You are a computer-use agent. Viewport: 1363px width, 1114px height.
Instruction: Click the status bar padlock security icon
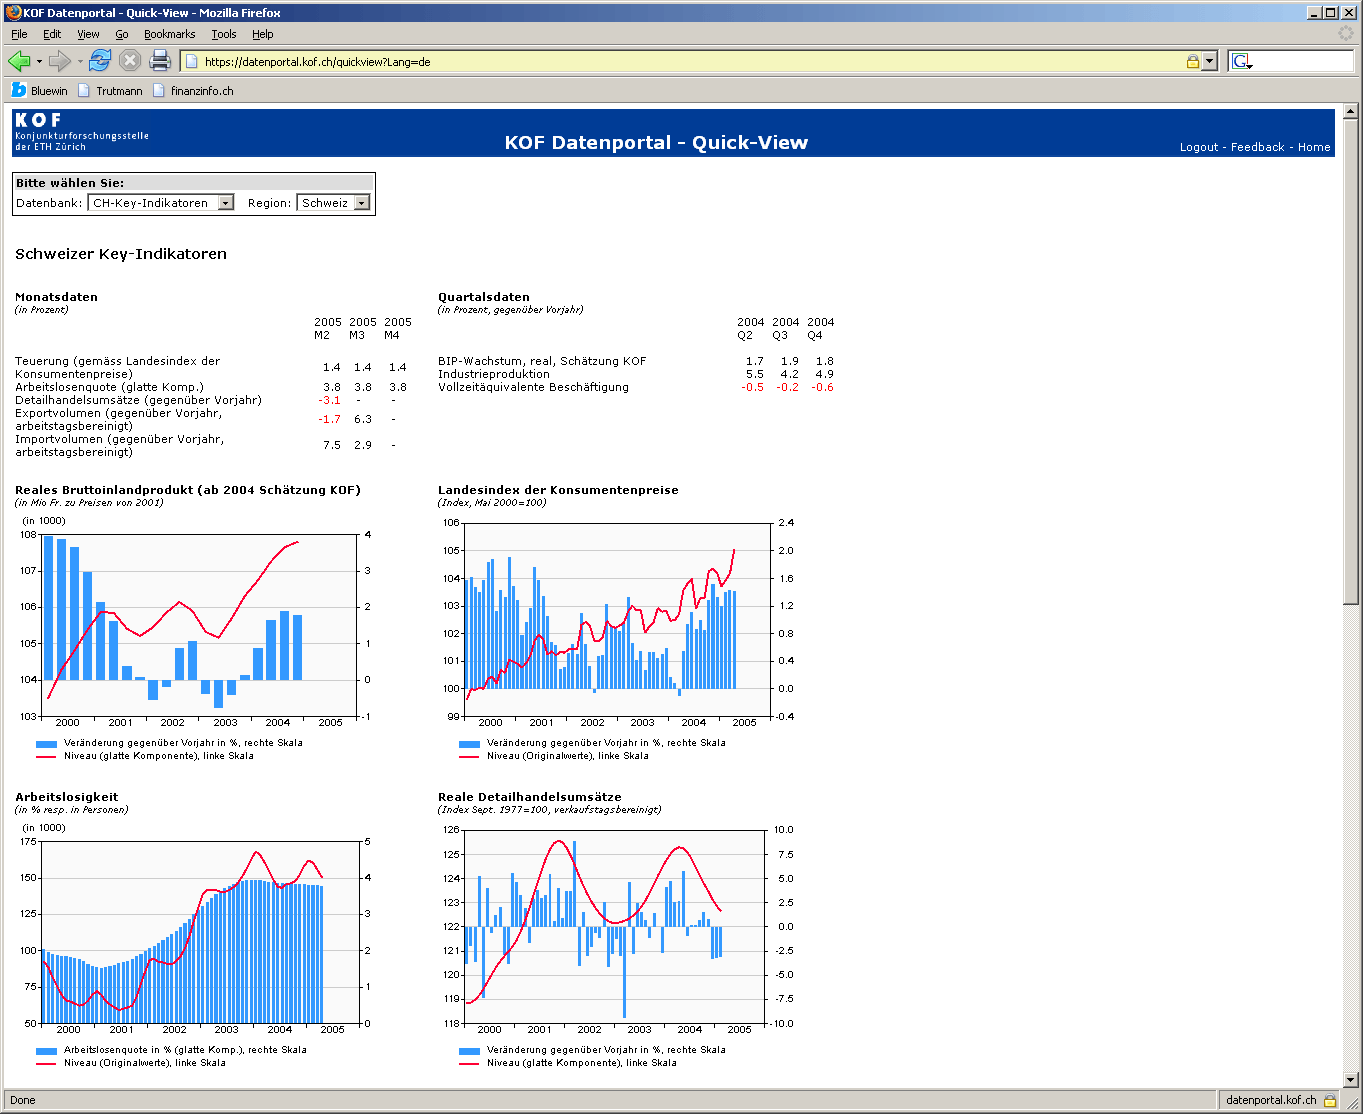coord(1330,1100)
